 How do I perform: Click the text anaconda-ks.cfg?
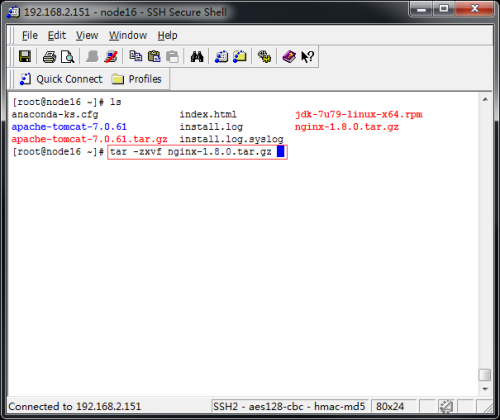55,115
